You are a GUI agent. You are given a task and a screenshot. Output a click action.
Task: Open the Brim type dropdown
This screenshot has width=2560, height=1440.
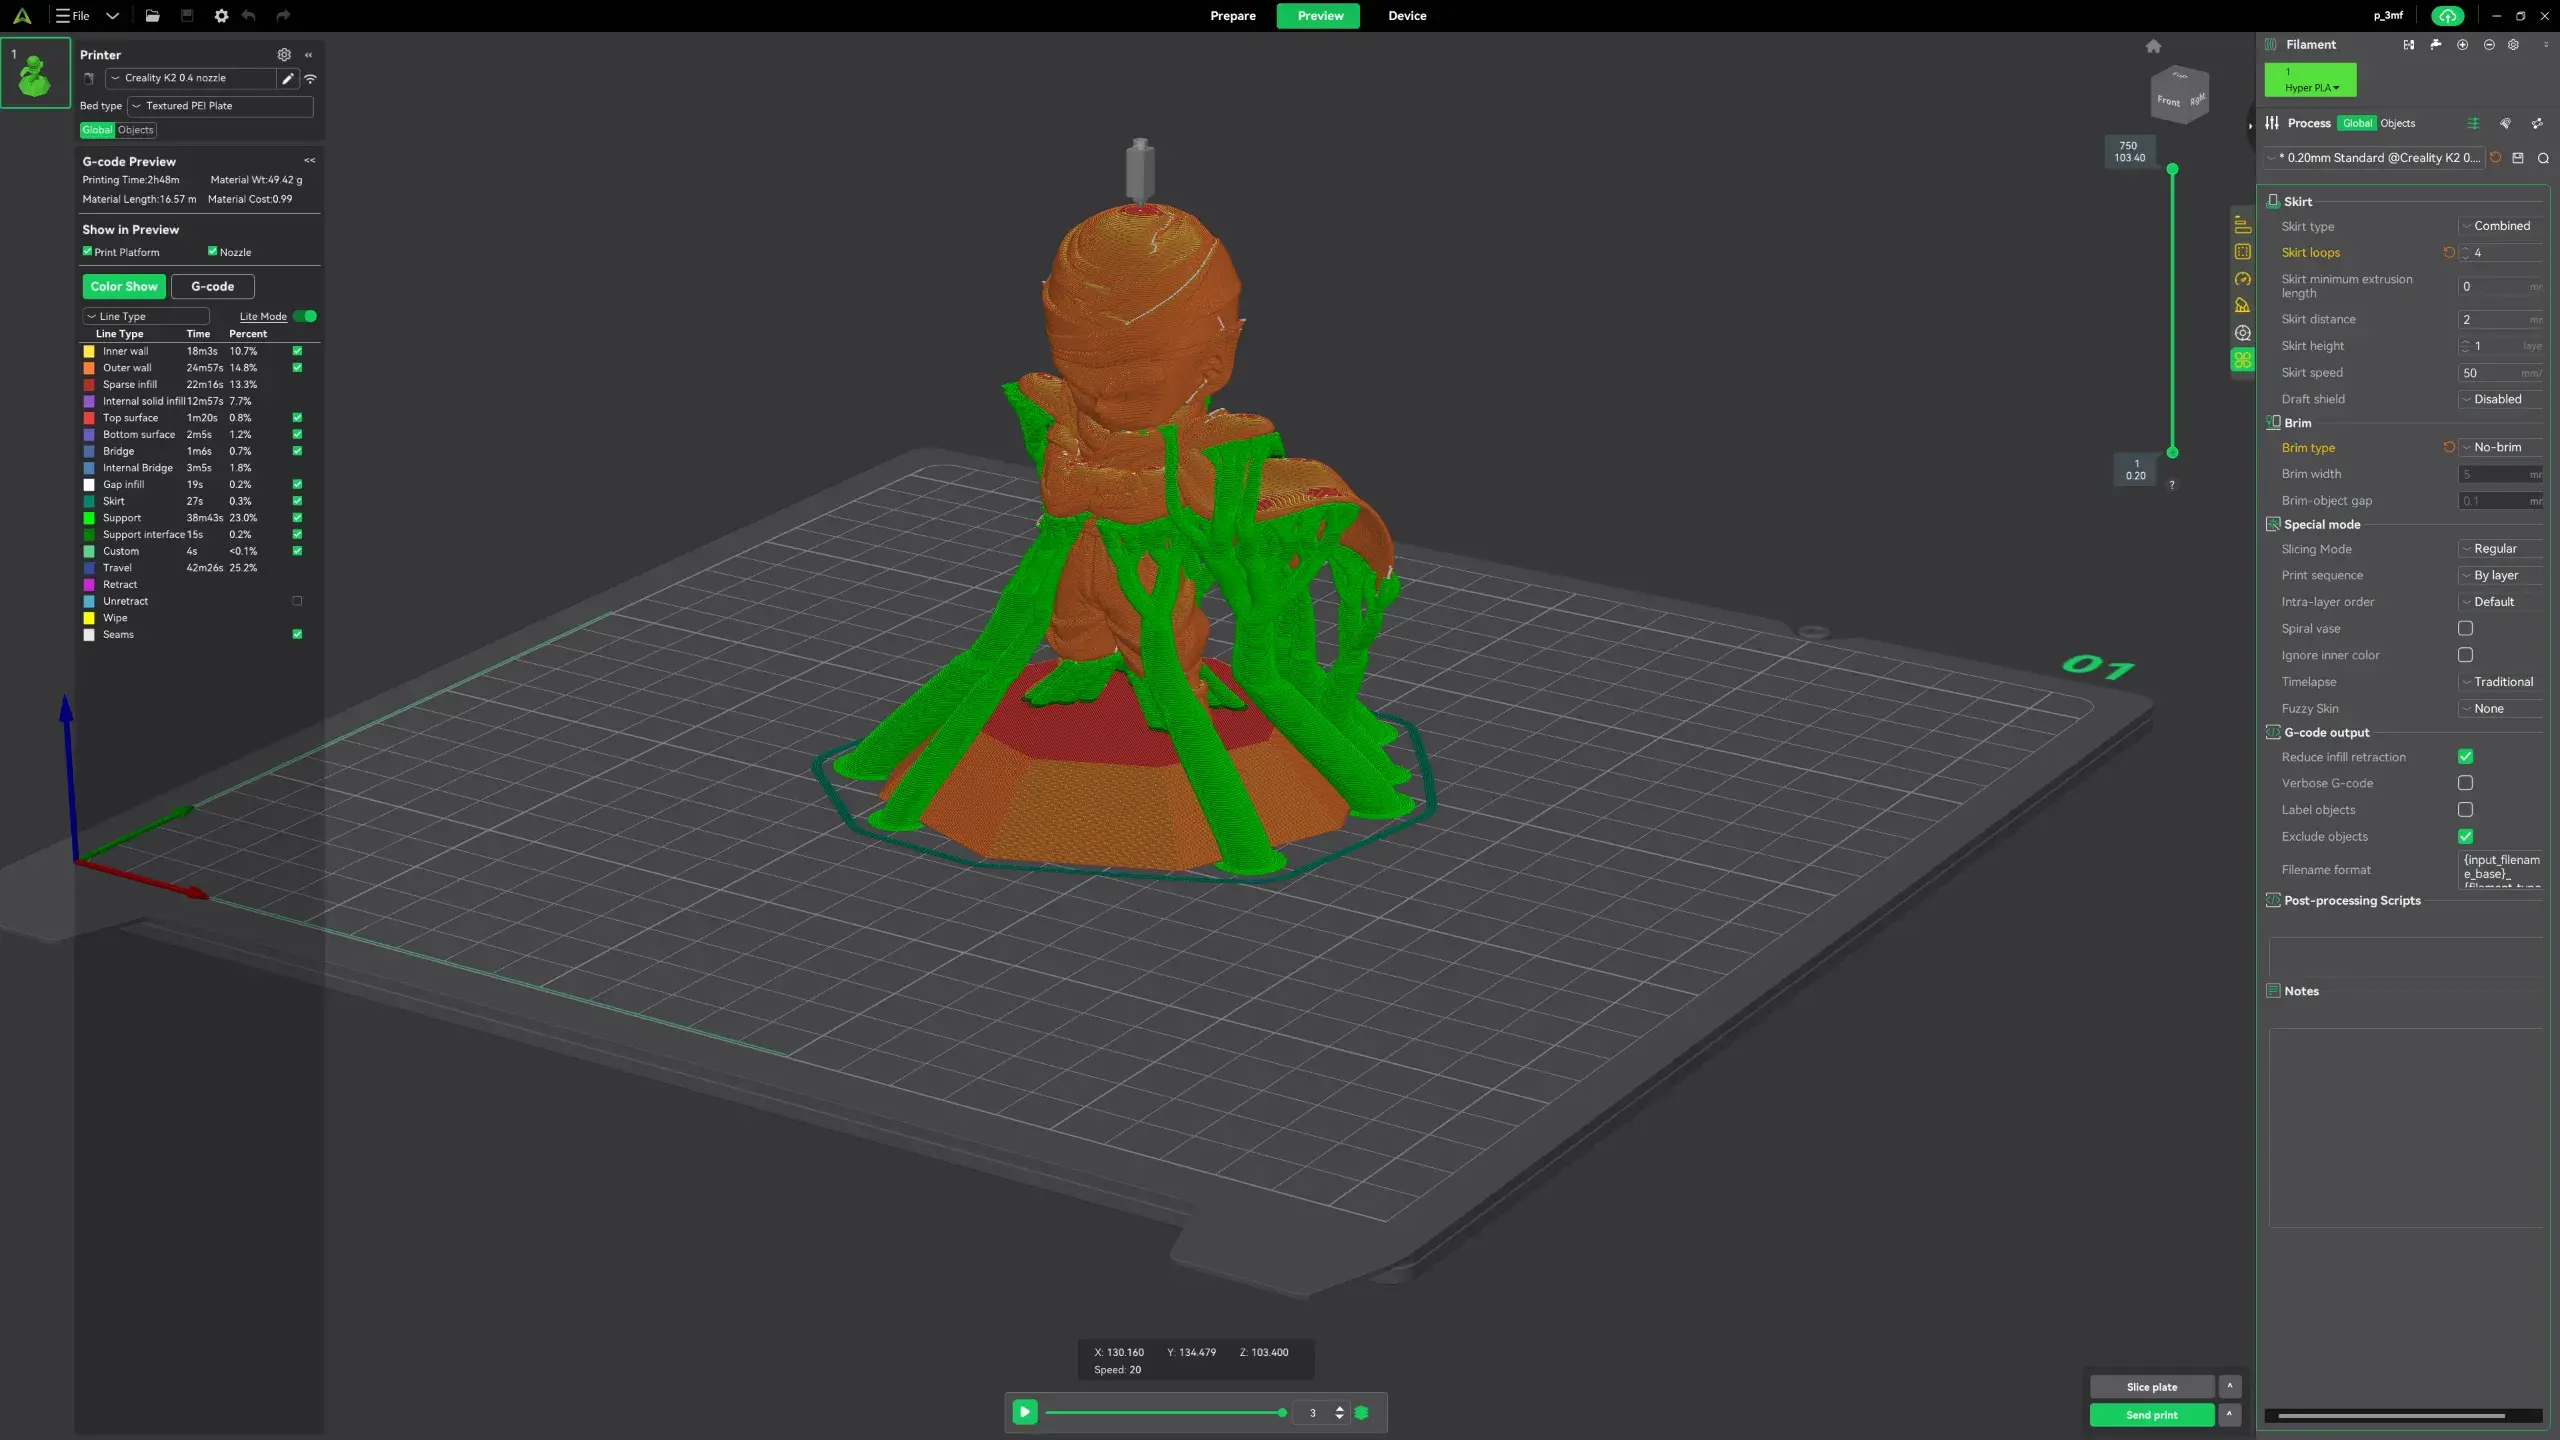[x=2501, y=447]
